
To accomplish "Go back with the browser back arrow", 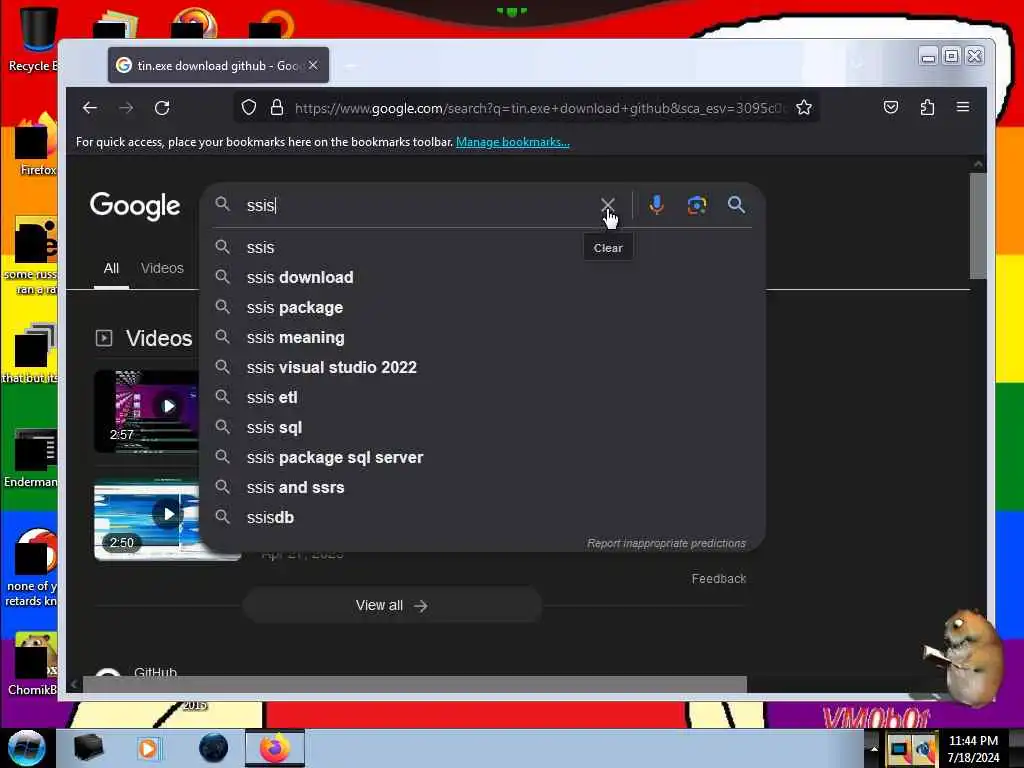I will pos(89,108).
